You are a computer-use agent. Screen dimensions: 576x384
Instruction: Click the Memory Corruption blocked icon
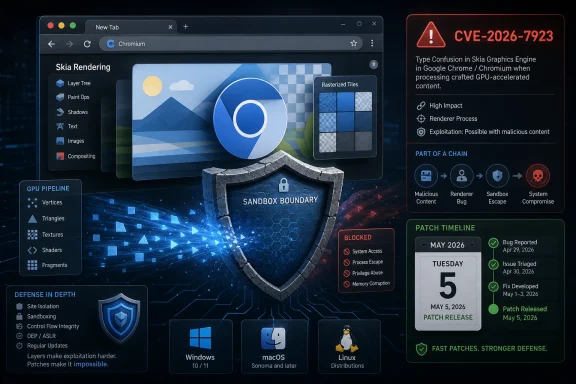[x=346, y=284]
